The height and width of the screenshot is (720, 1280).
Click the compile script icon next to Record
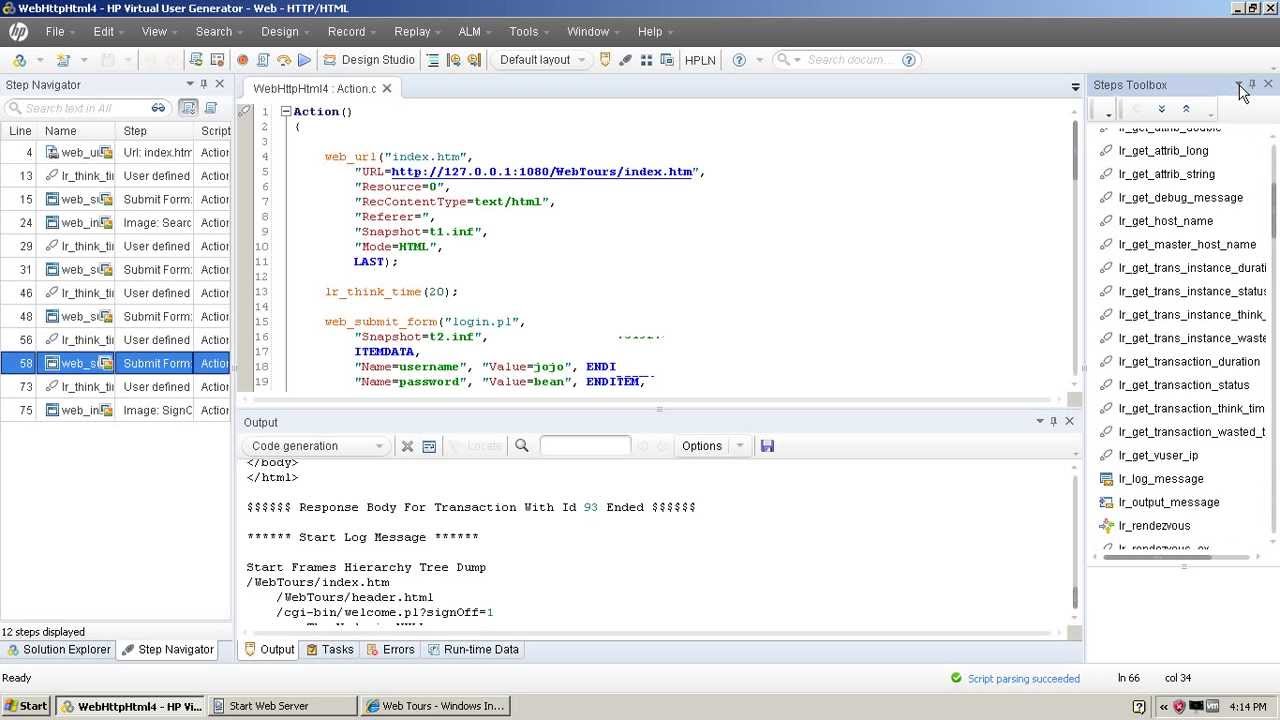263,60
